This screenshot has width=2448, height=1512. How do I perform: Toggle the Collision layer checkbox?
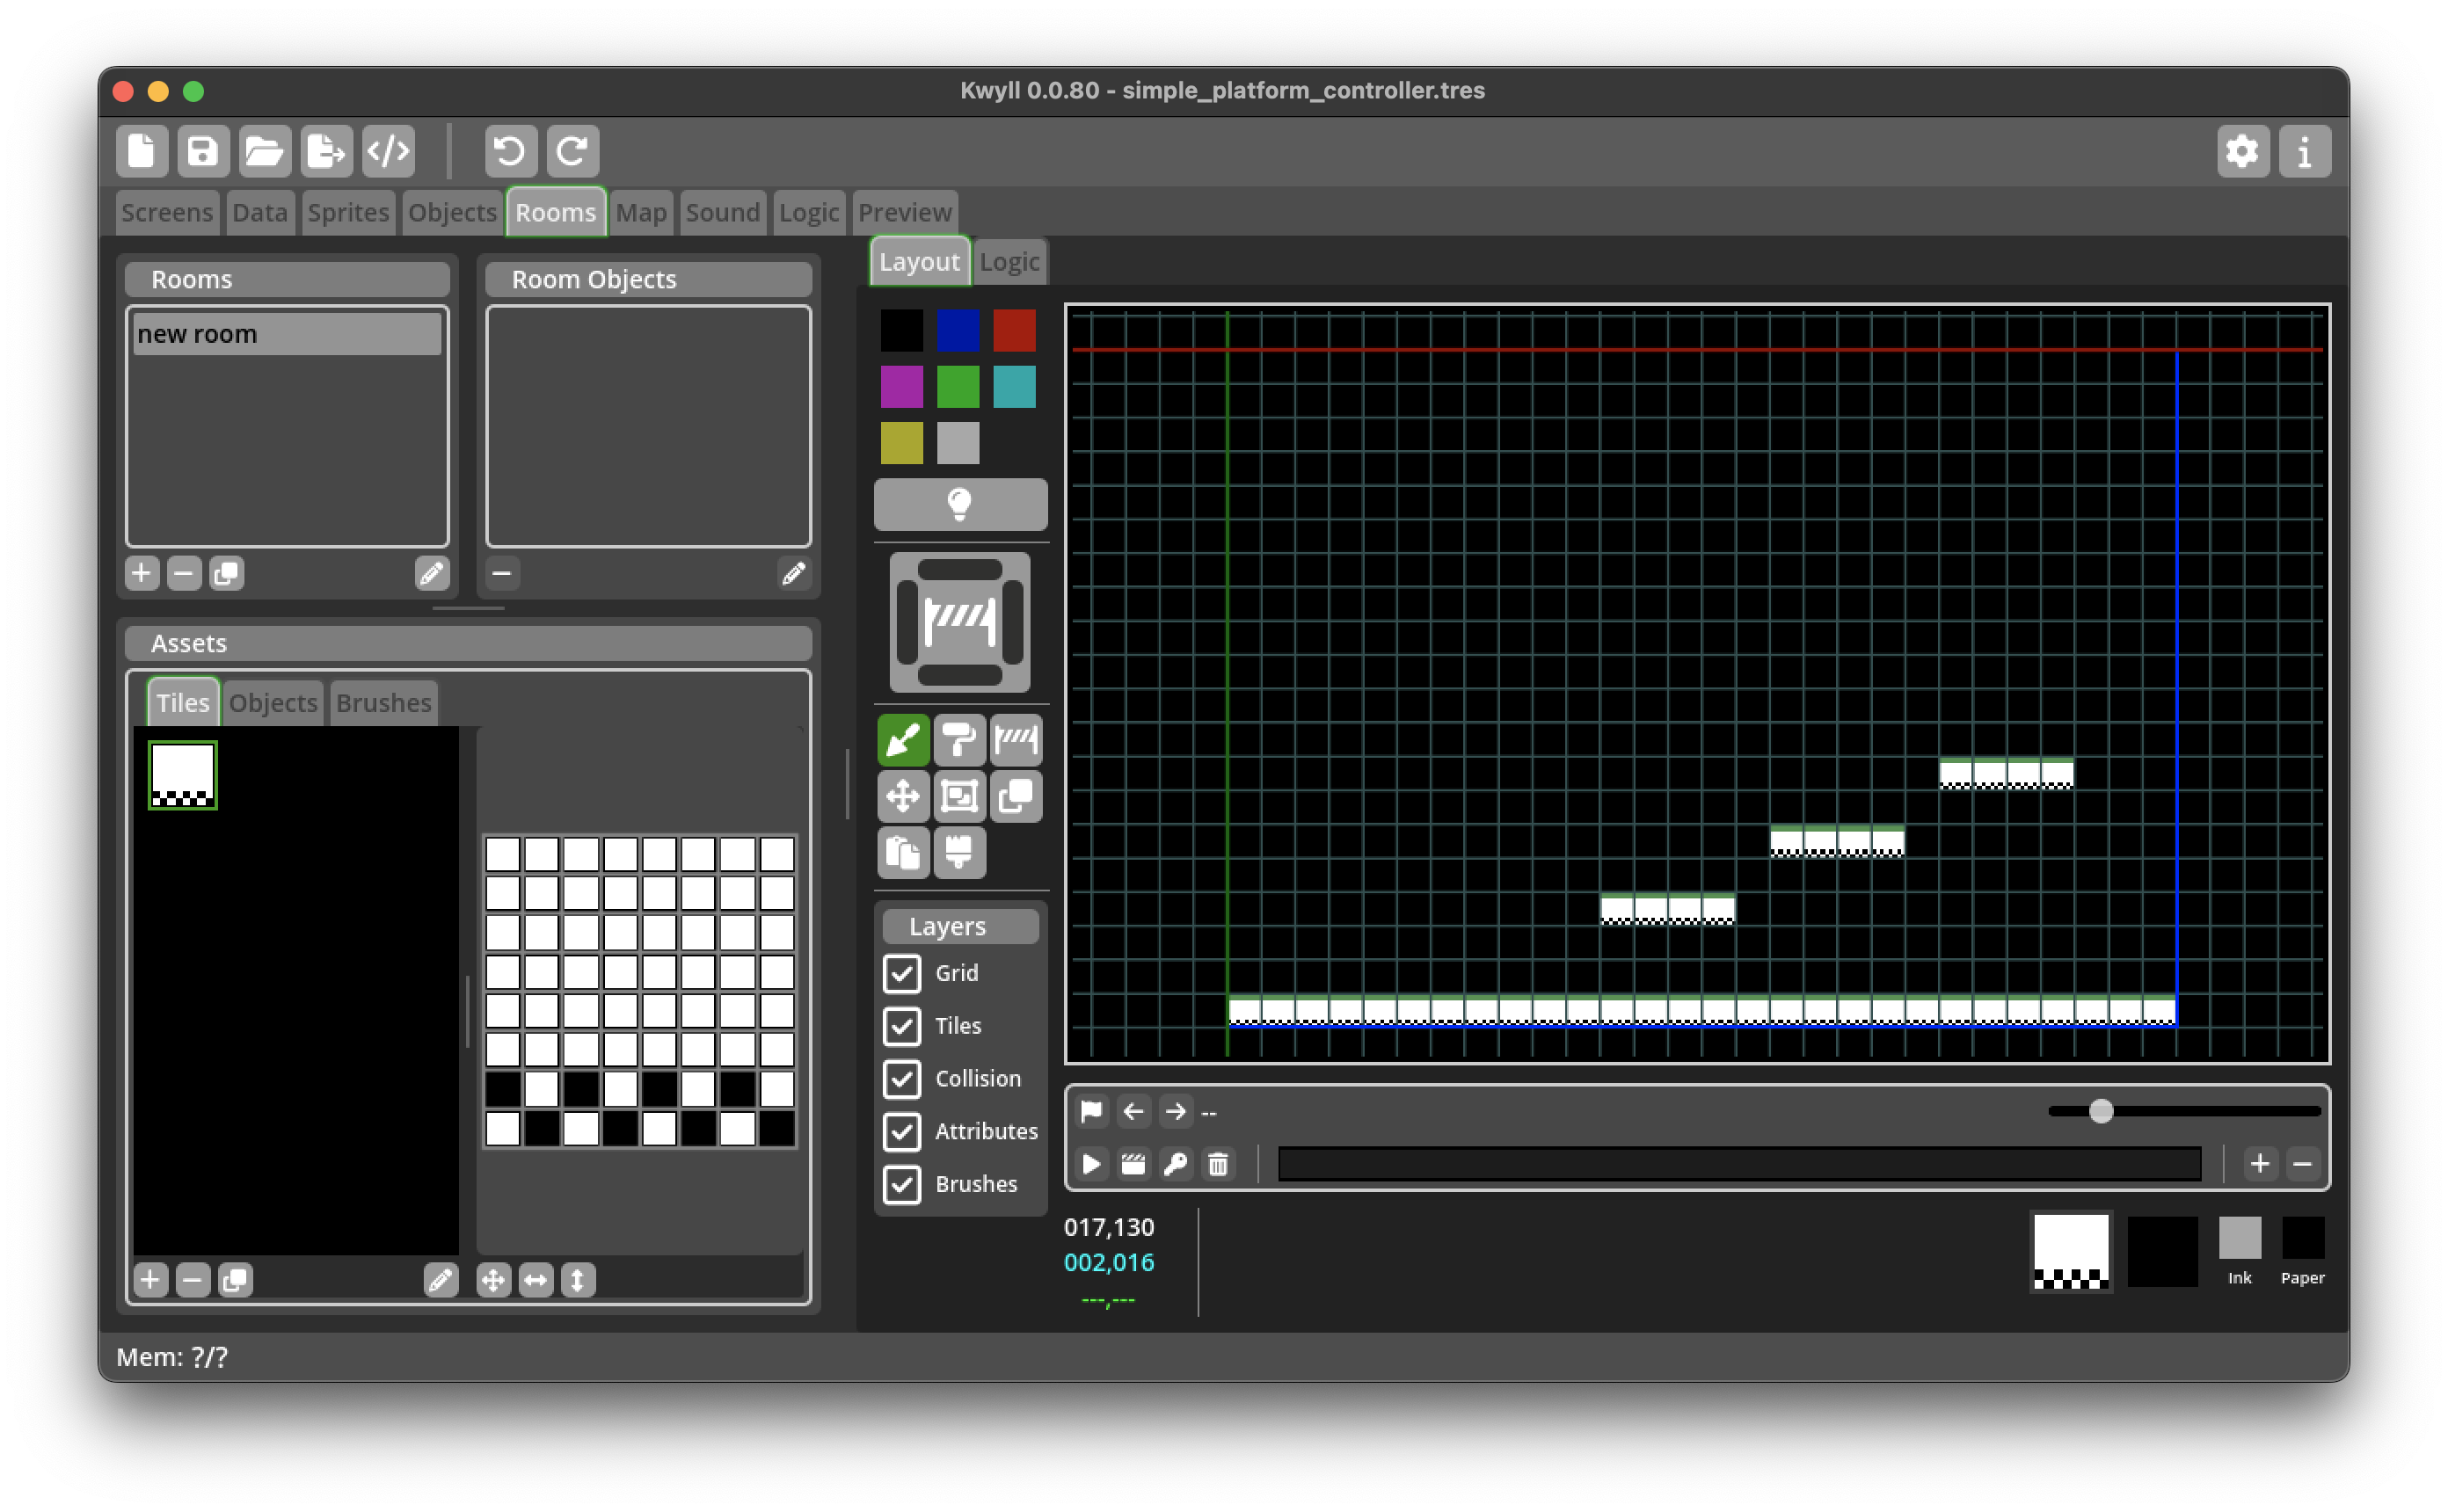point(902,1078)
